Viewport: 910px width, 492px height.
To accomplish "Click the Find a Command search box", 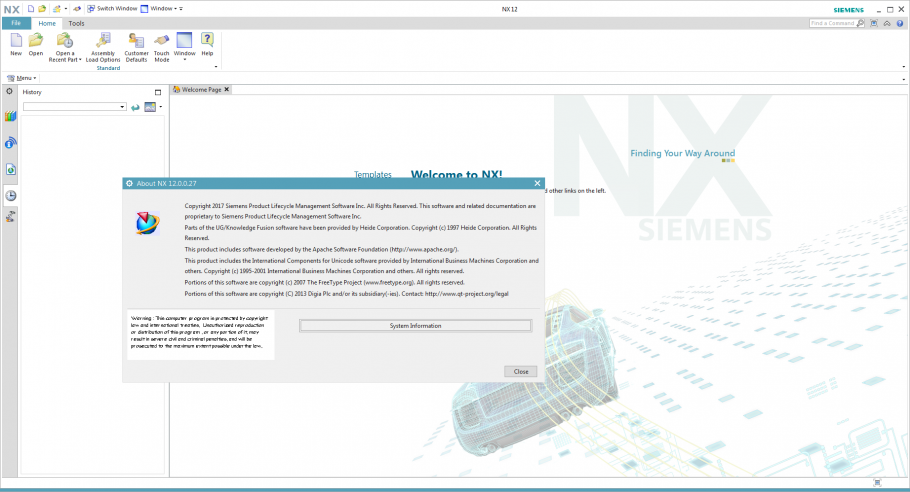I will [x=835, y=23].
